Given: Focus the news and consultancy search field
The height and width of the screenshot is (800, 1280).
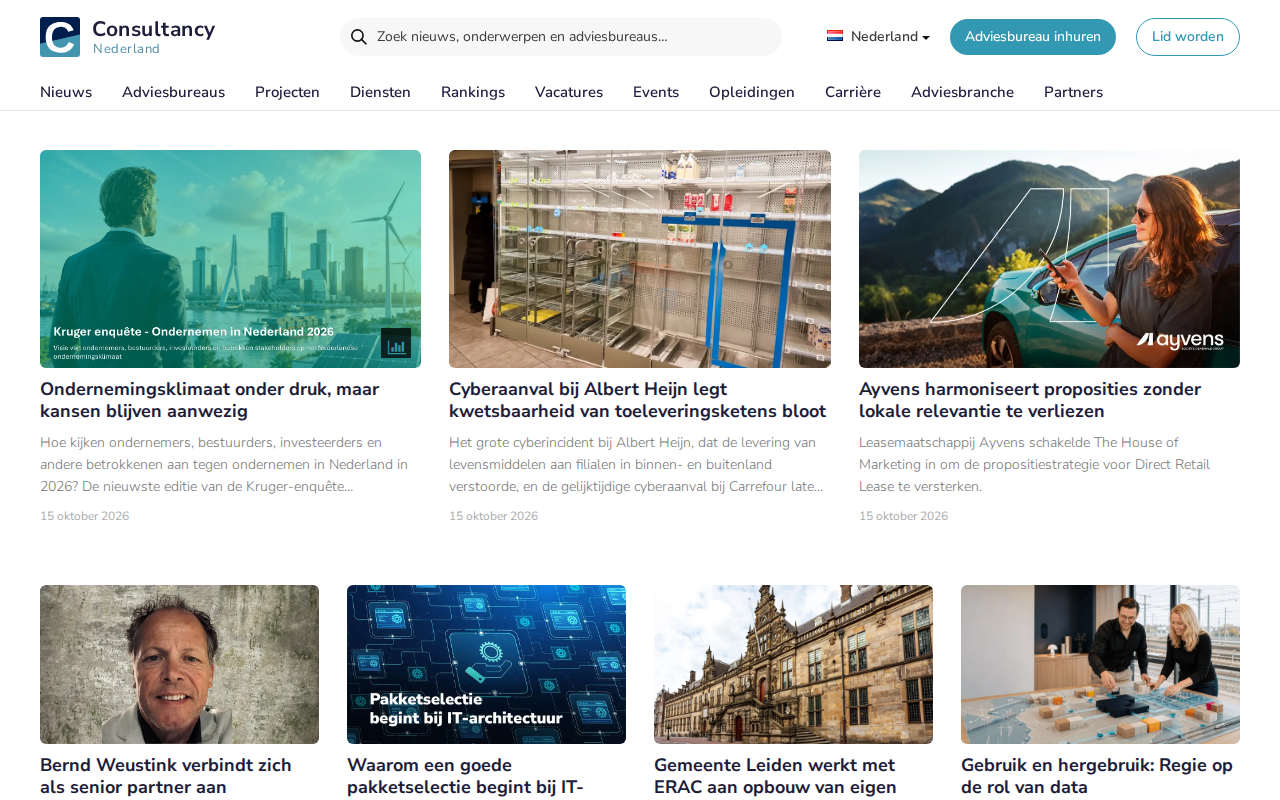Looking at the screenshot, I should coord(561,37).
